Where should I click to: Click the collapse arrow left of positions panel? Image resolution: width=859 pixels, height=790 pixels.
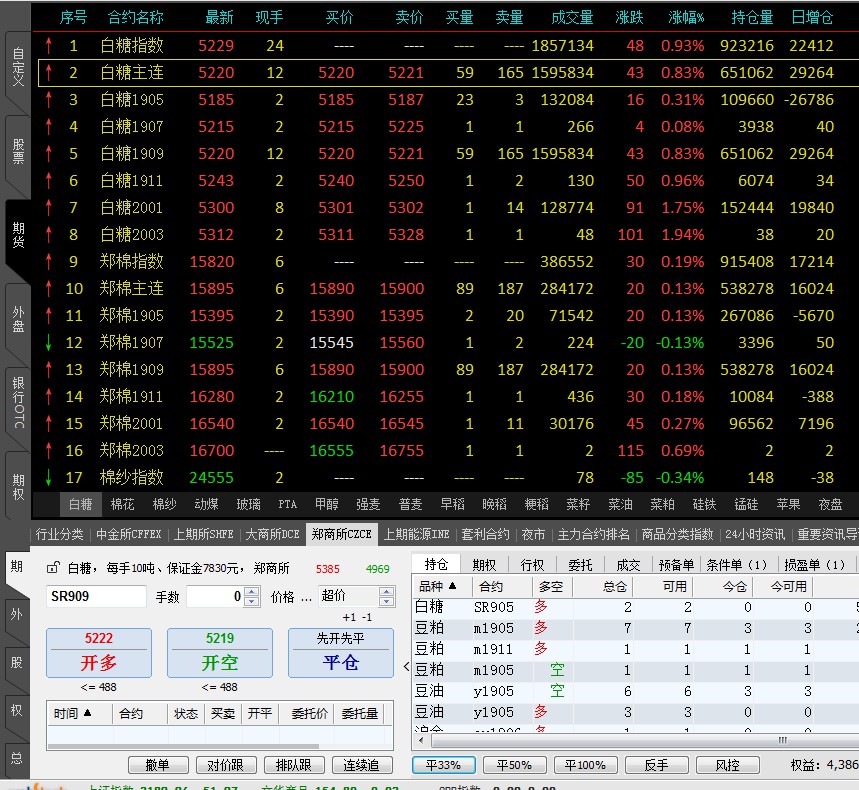406,667
